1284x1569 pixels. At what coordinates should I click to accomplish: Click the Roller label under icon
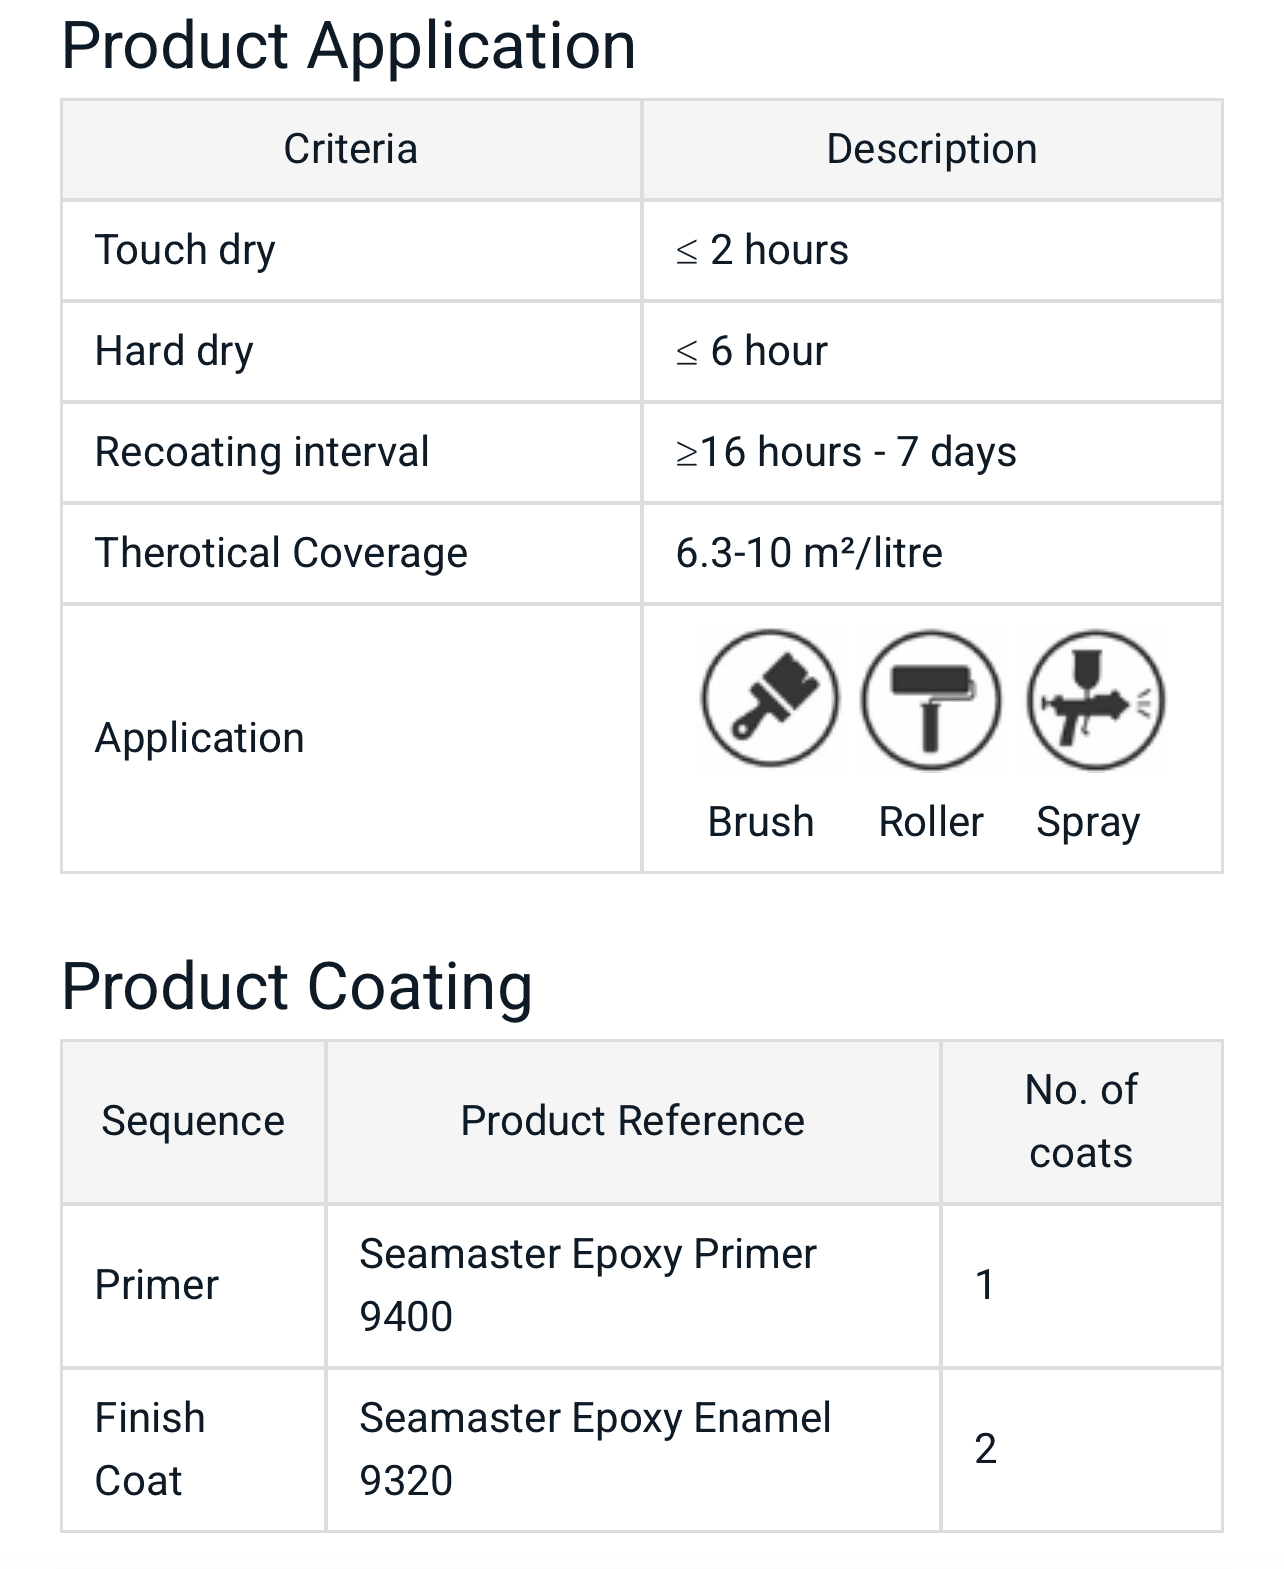tap(931, 822)
